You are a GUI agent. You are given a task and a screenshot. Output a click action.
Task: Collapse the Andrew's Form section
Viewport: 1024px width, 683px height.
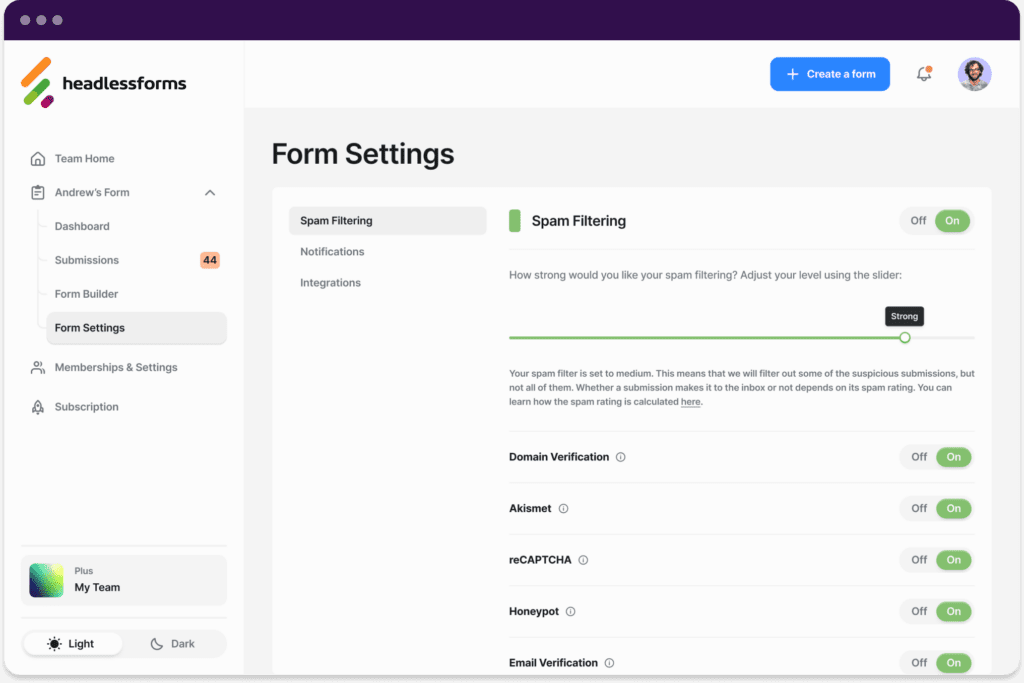(210, 192)
